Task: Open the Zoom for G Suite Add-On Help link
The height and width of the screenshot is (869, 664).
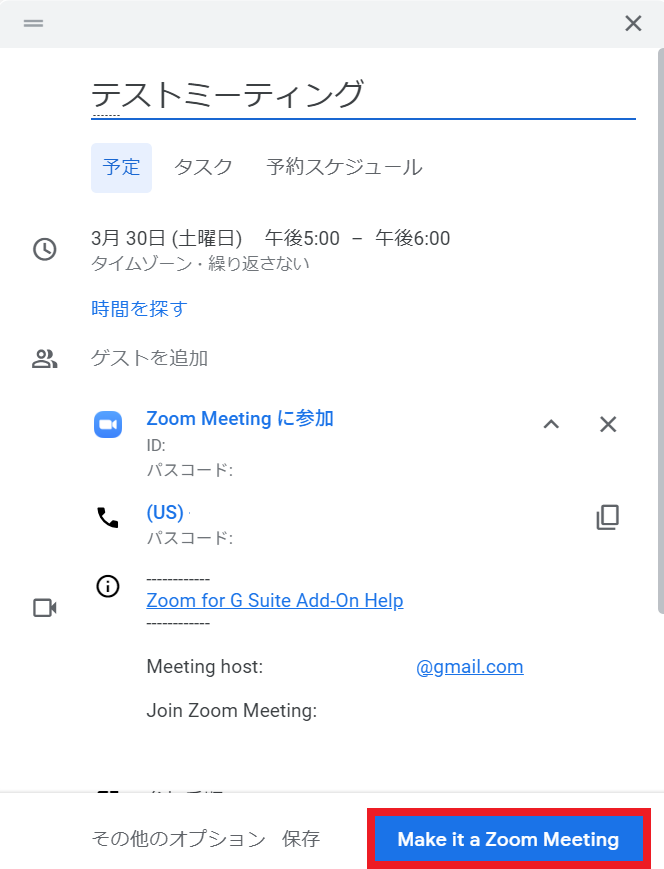Action: coord(275,601)
